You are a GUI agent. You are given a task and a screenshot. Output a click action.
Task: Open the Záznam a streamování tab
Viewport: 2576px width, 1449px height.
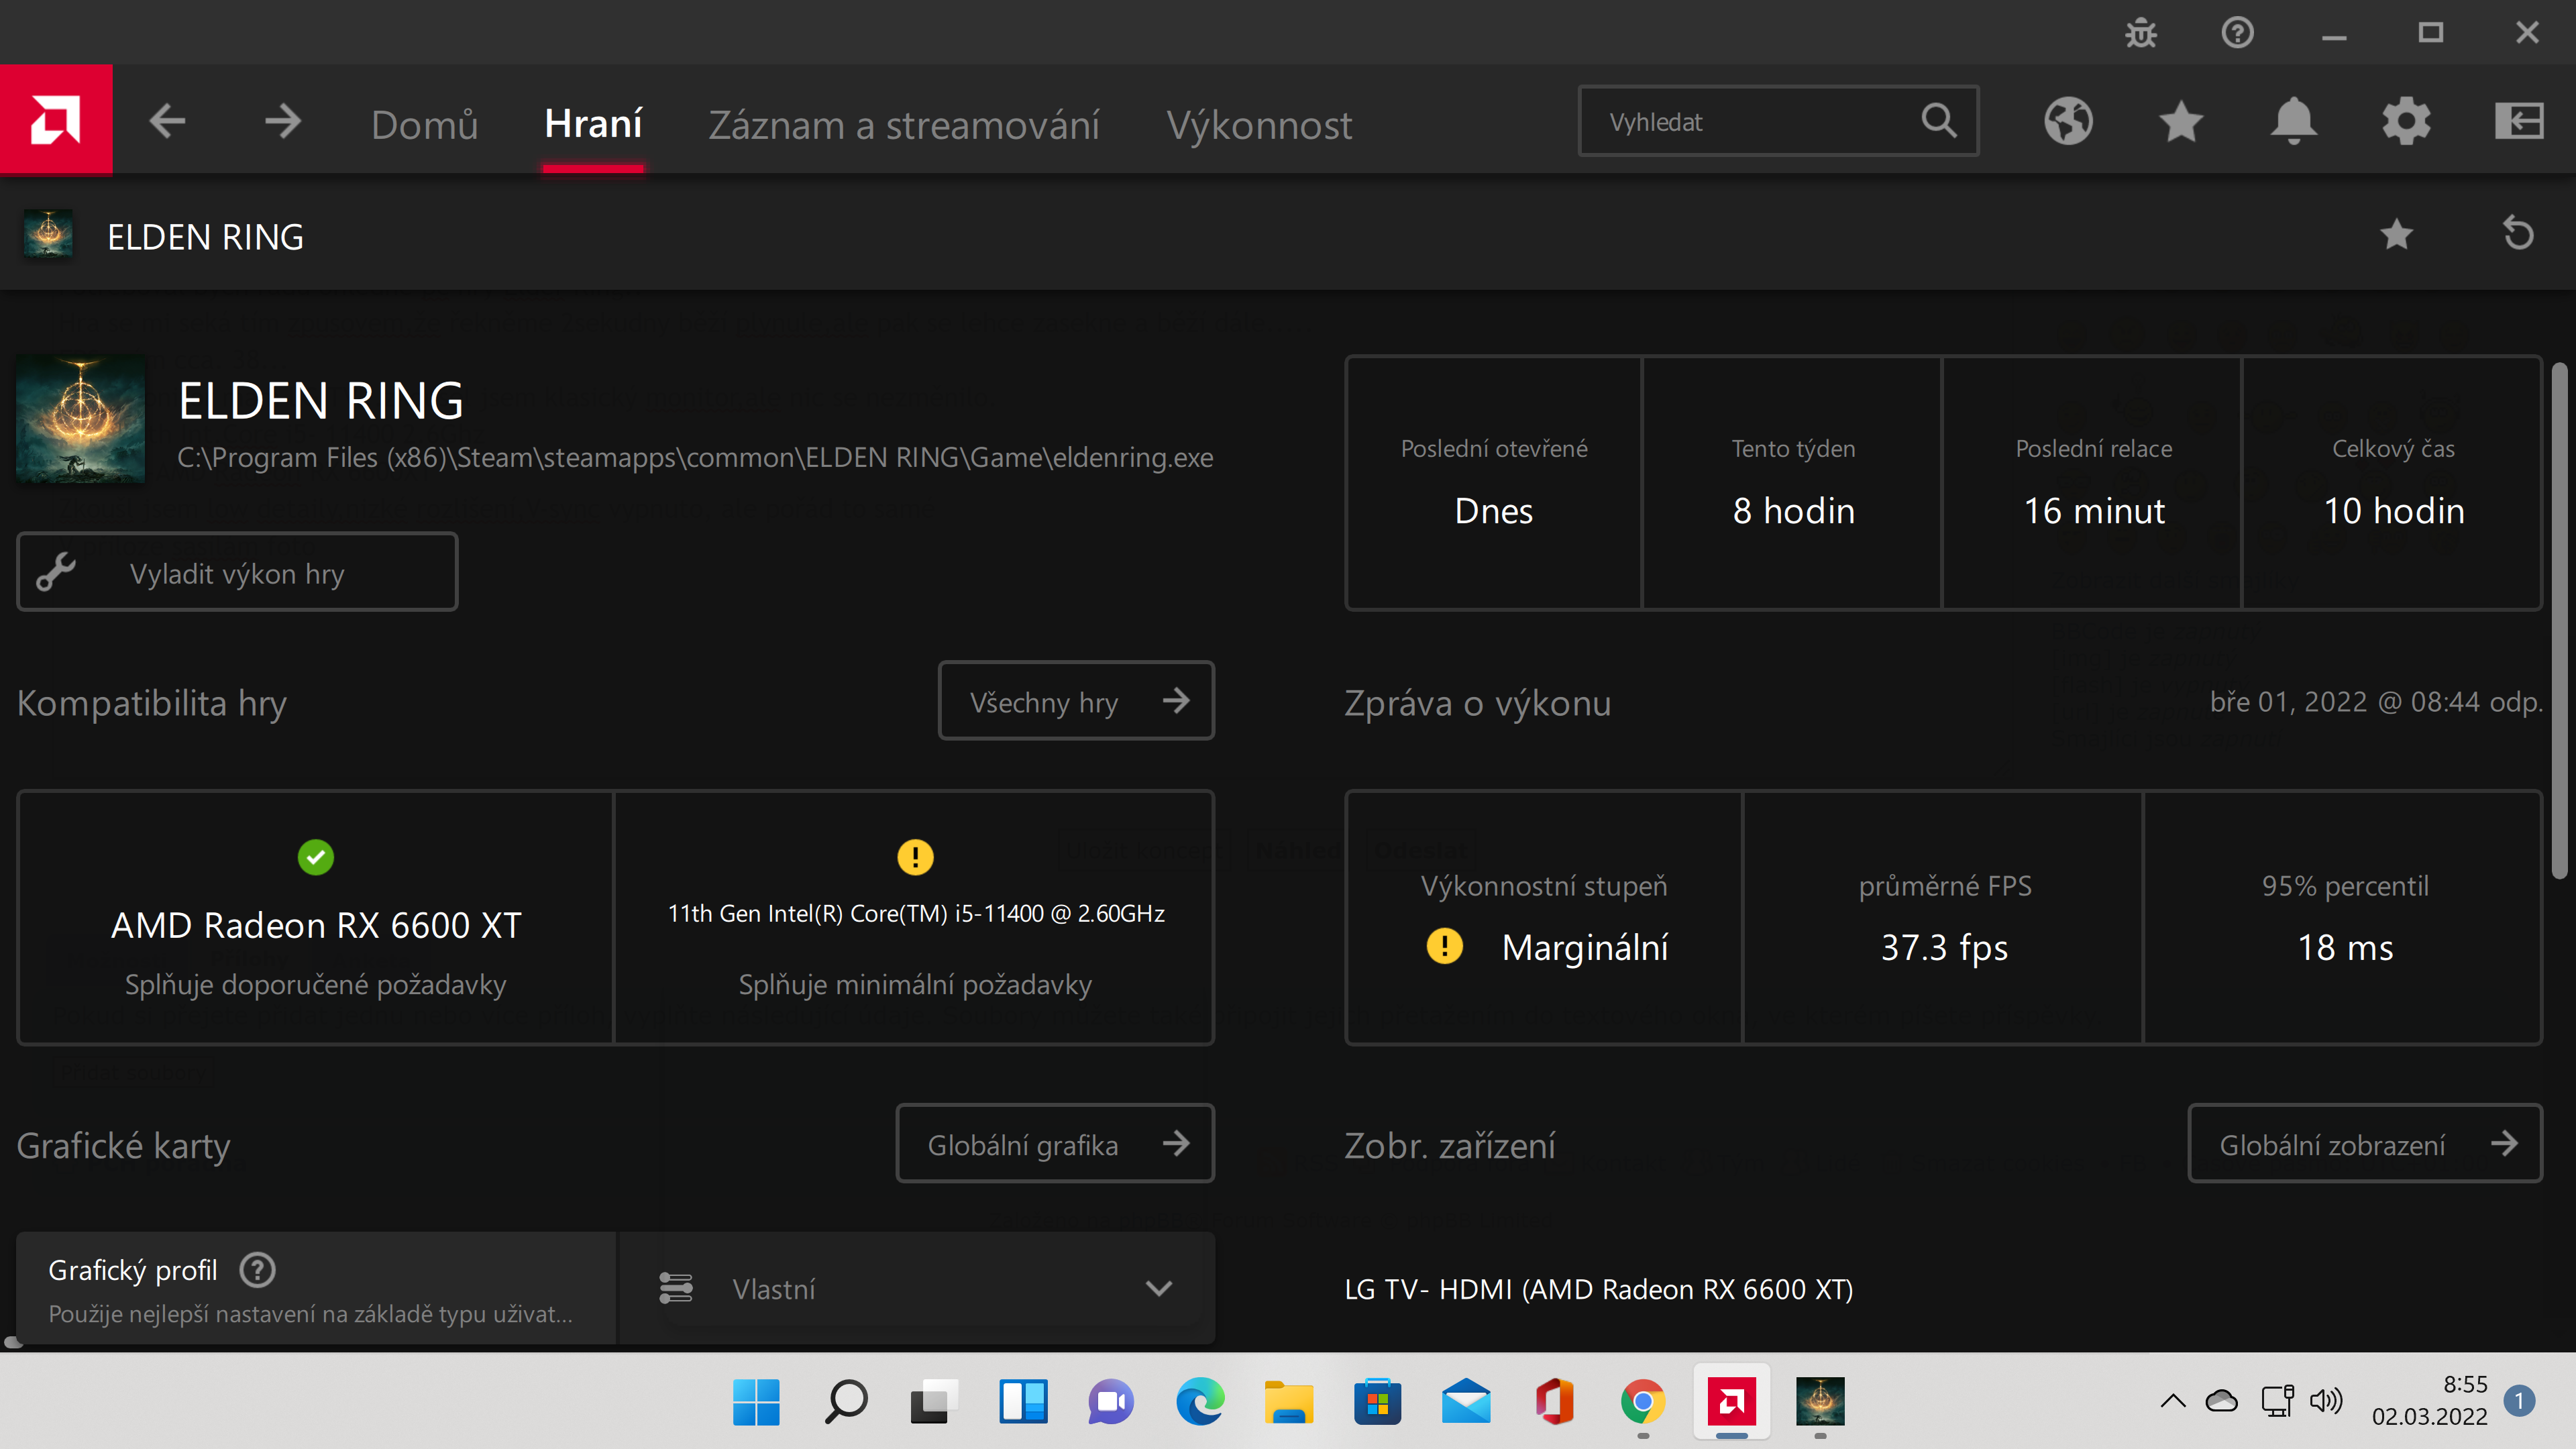(x=903, y=125)
